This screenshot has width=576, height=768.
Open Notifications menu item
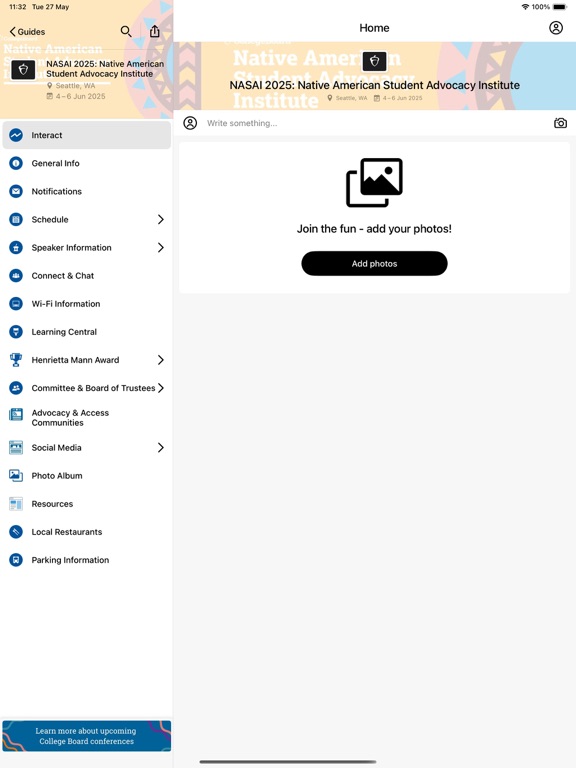tap(87, 192)
